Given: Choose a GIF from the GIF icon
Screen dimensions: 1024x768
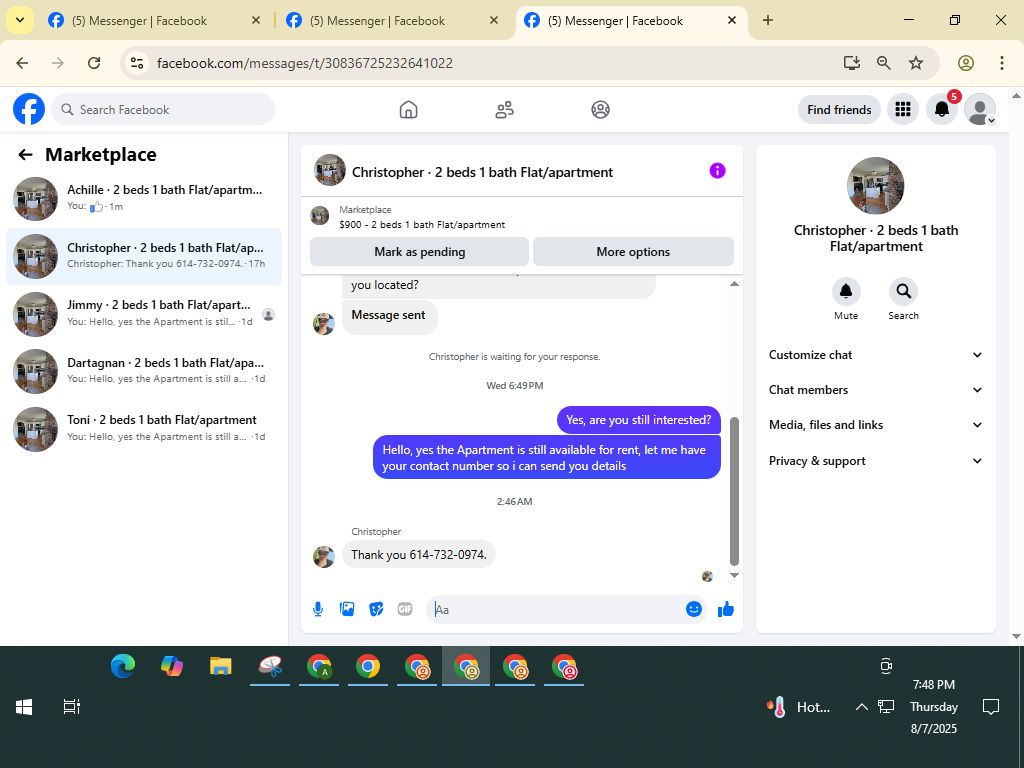Looking at the screenshot, I should [x=405, y=609].
